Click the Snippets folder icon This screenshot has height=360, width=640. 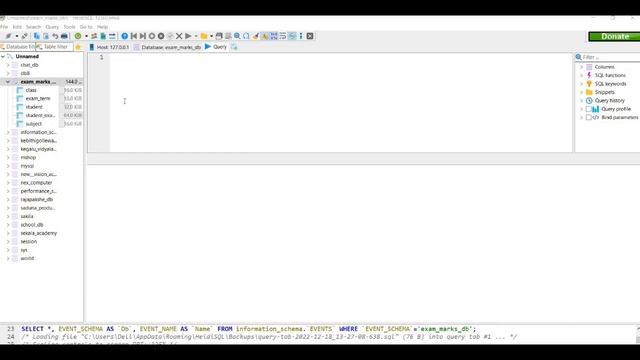[x=589, y=92]
